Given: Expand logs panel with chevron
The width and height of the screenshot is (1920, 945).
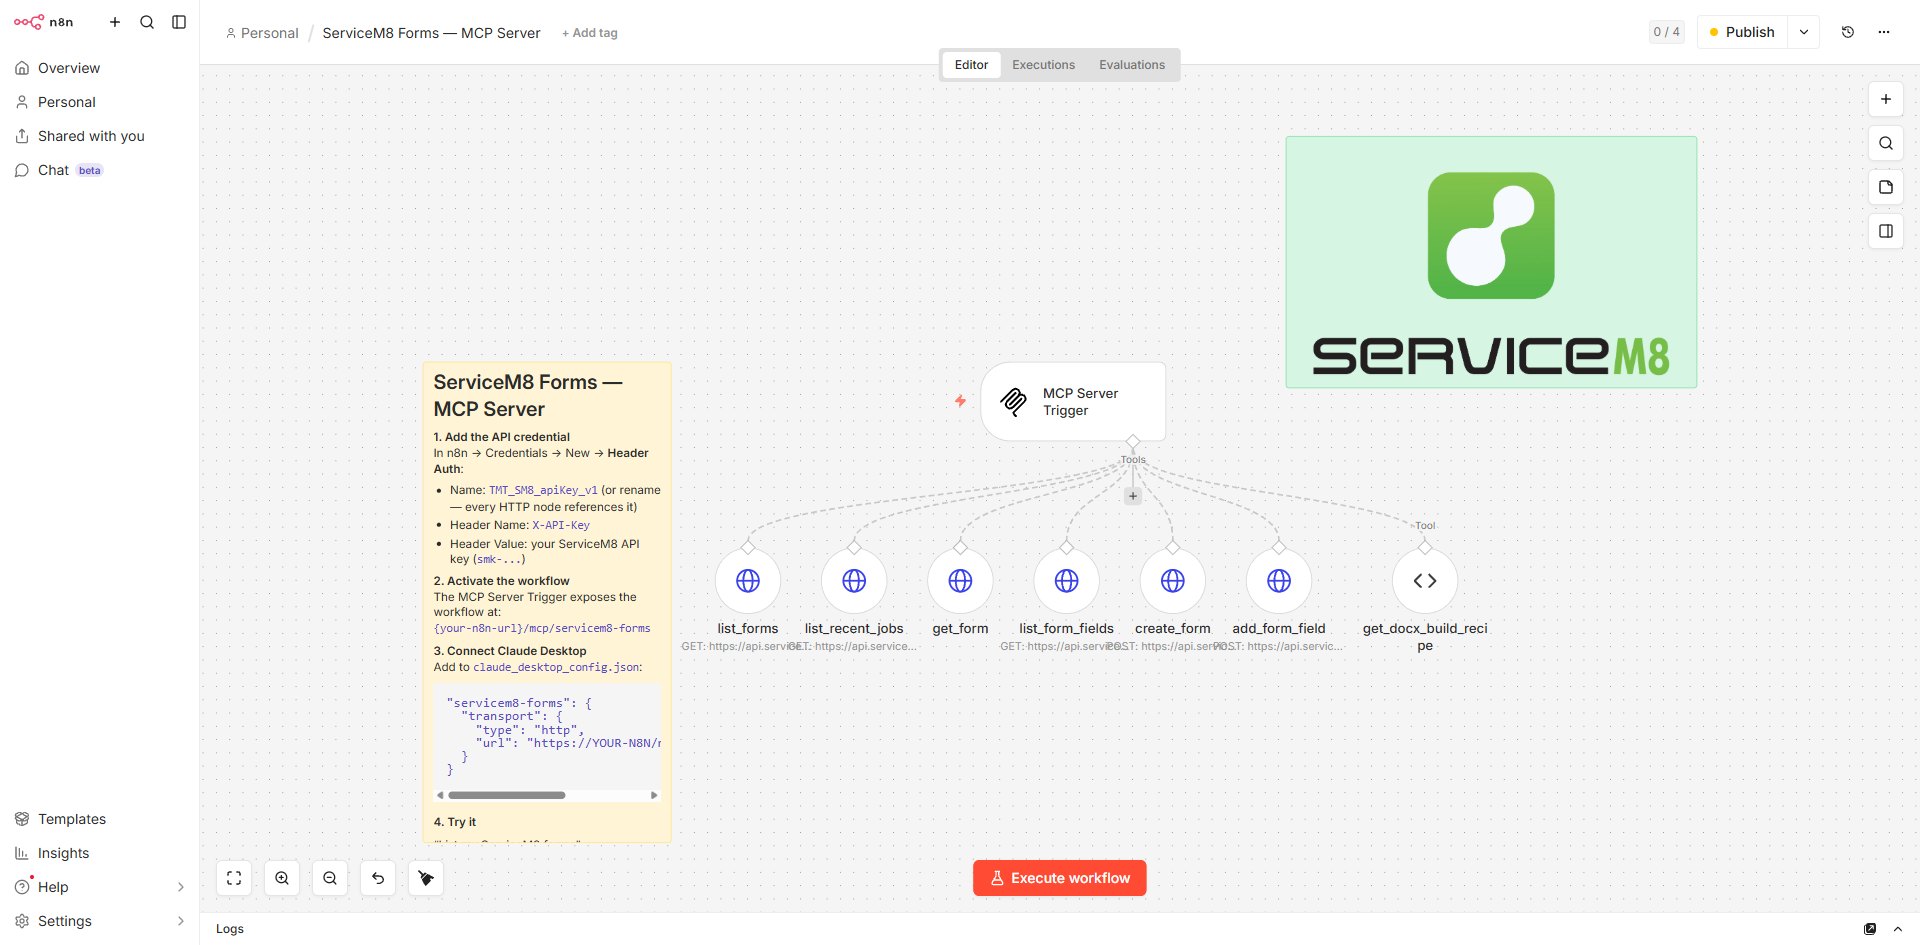Looking at the screenshot, I should tap(1898, 929).
